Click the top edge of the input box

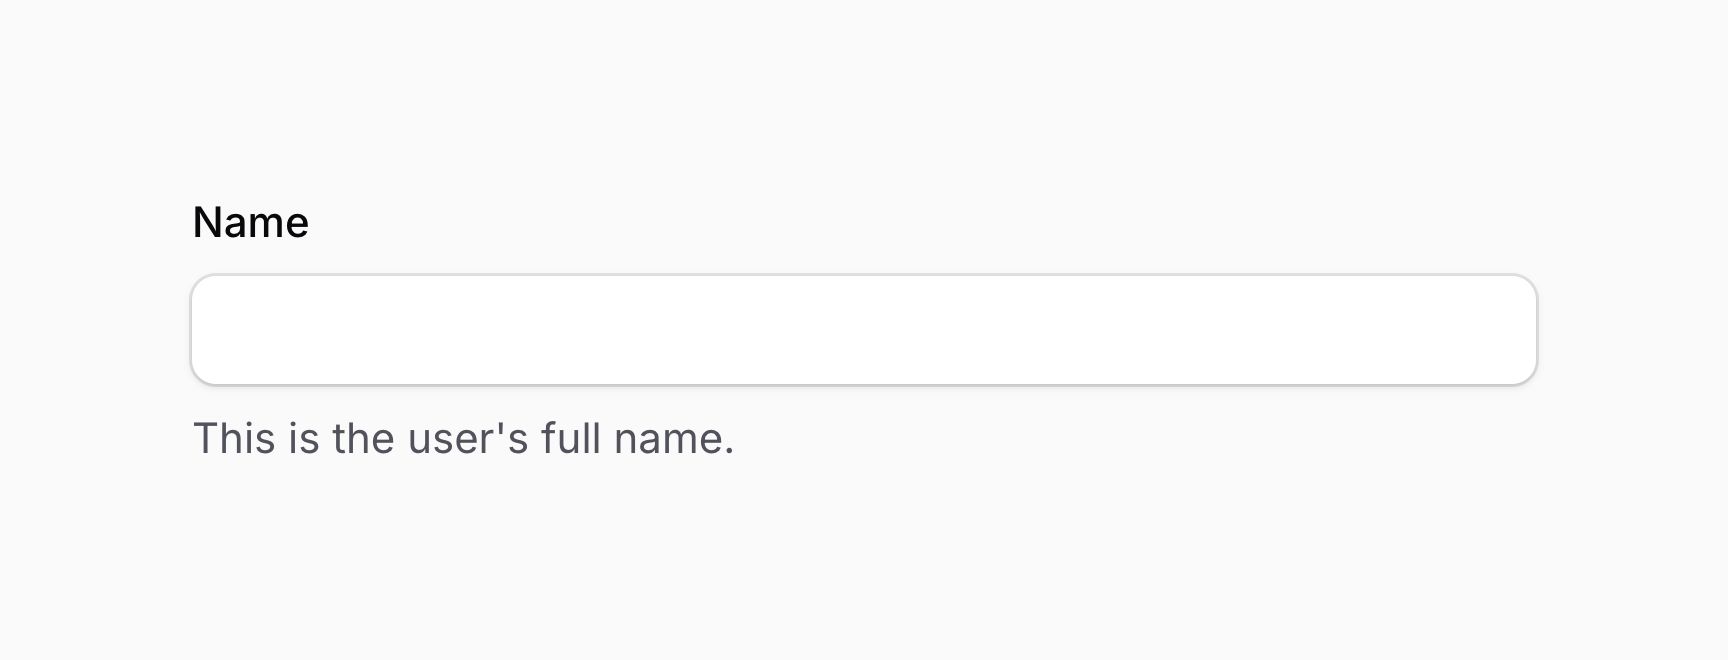coord(863,279)
